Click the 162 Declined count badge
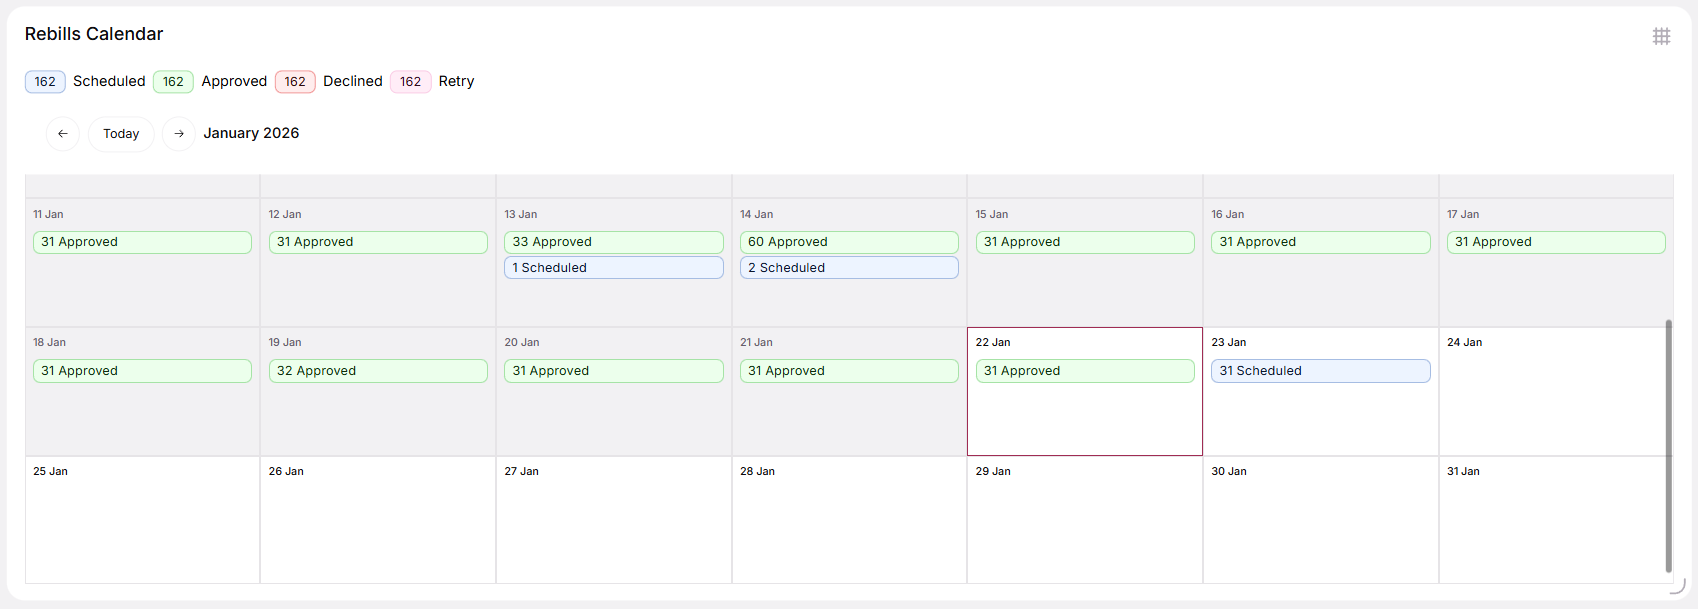 (x=295, y=82)
